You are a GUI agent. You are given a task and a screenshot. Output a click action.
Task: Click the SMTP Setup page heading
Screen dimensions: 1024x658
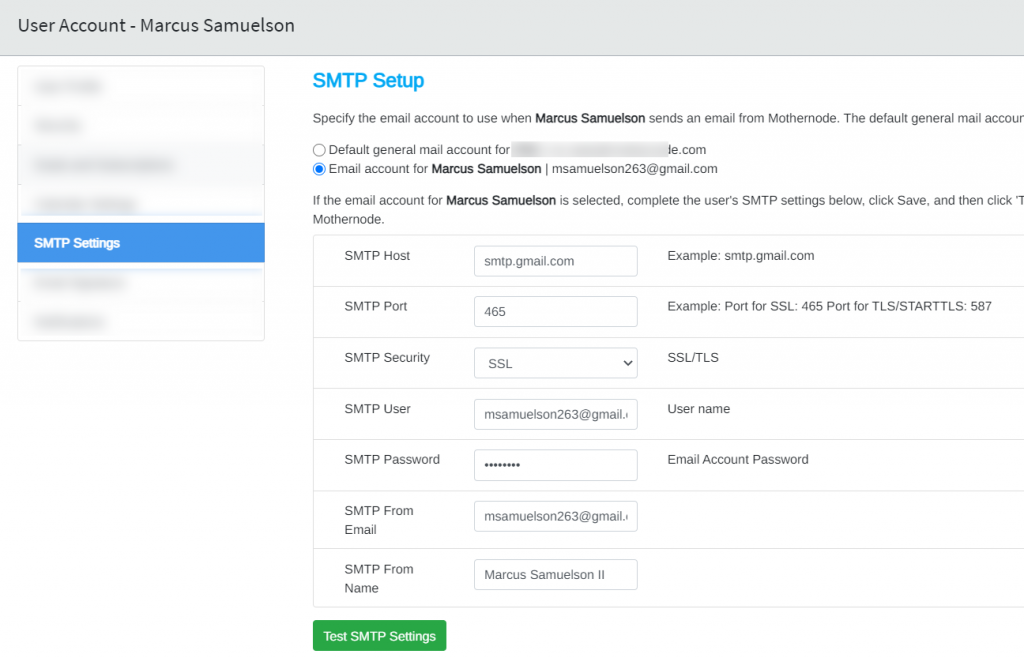pos(369,80)
